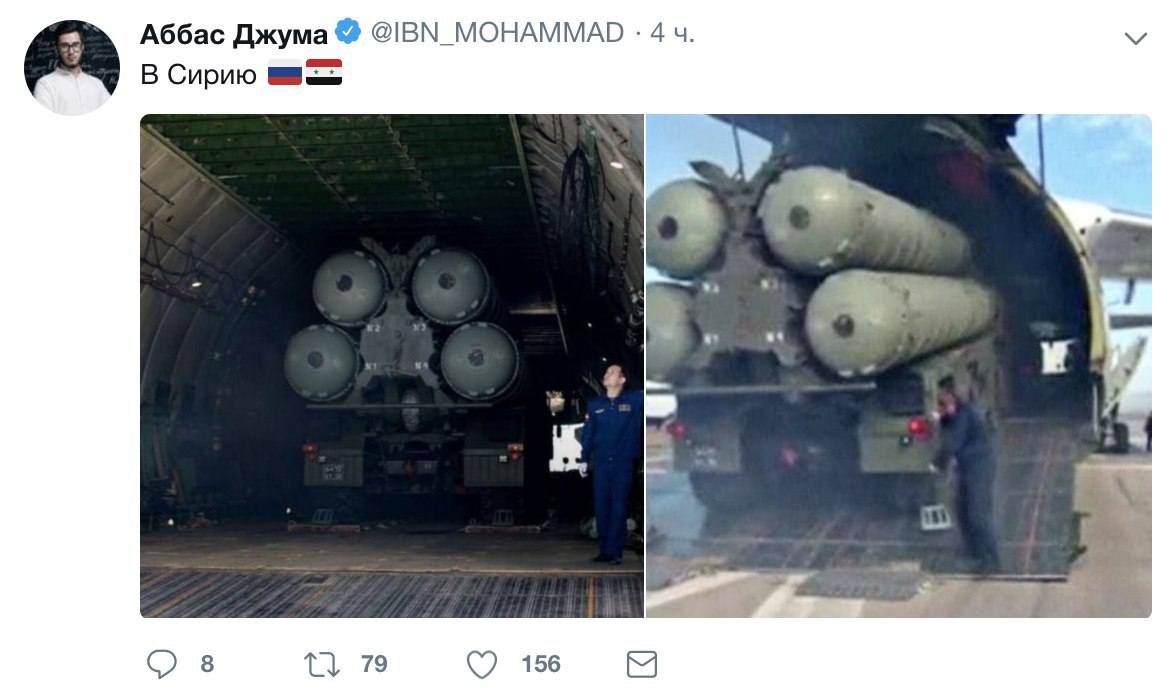
Task: Click the like count 156
Action: coord(541,664)
